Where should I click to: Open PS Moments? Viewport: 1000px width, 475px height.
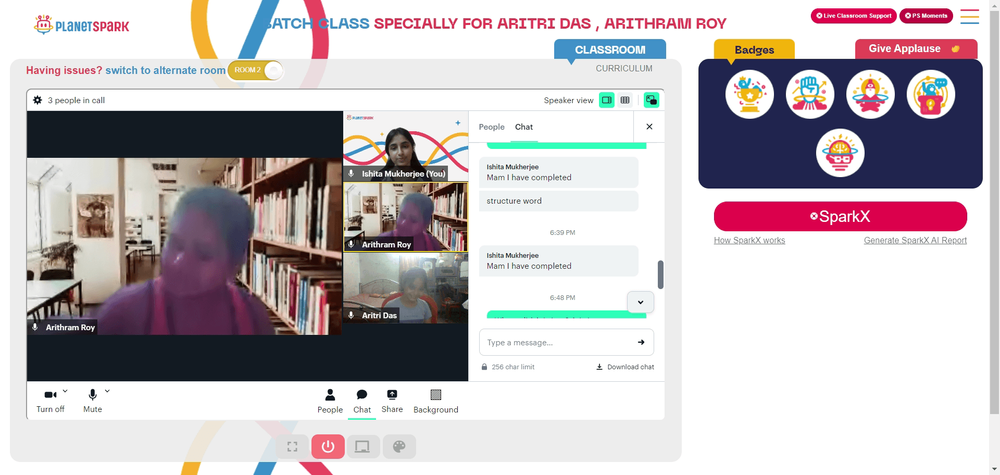(x=926, y=16)
